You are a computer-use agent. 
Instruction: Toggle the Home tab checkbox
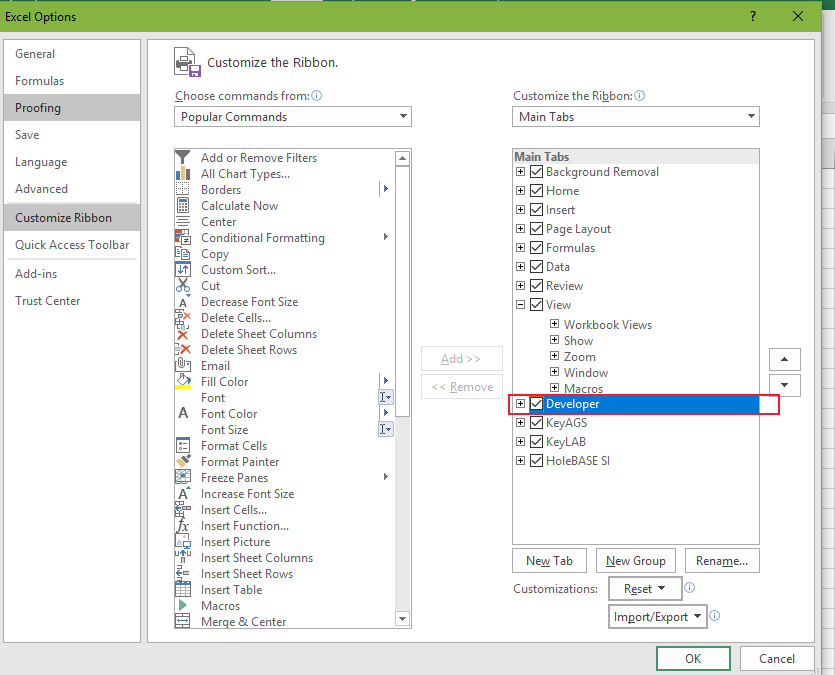[x=536, y=191]
